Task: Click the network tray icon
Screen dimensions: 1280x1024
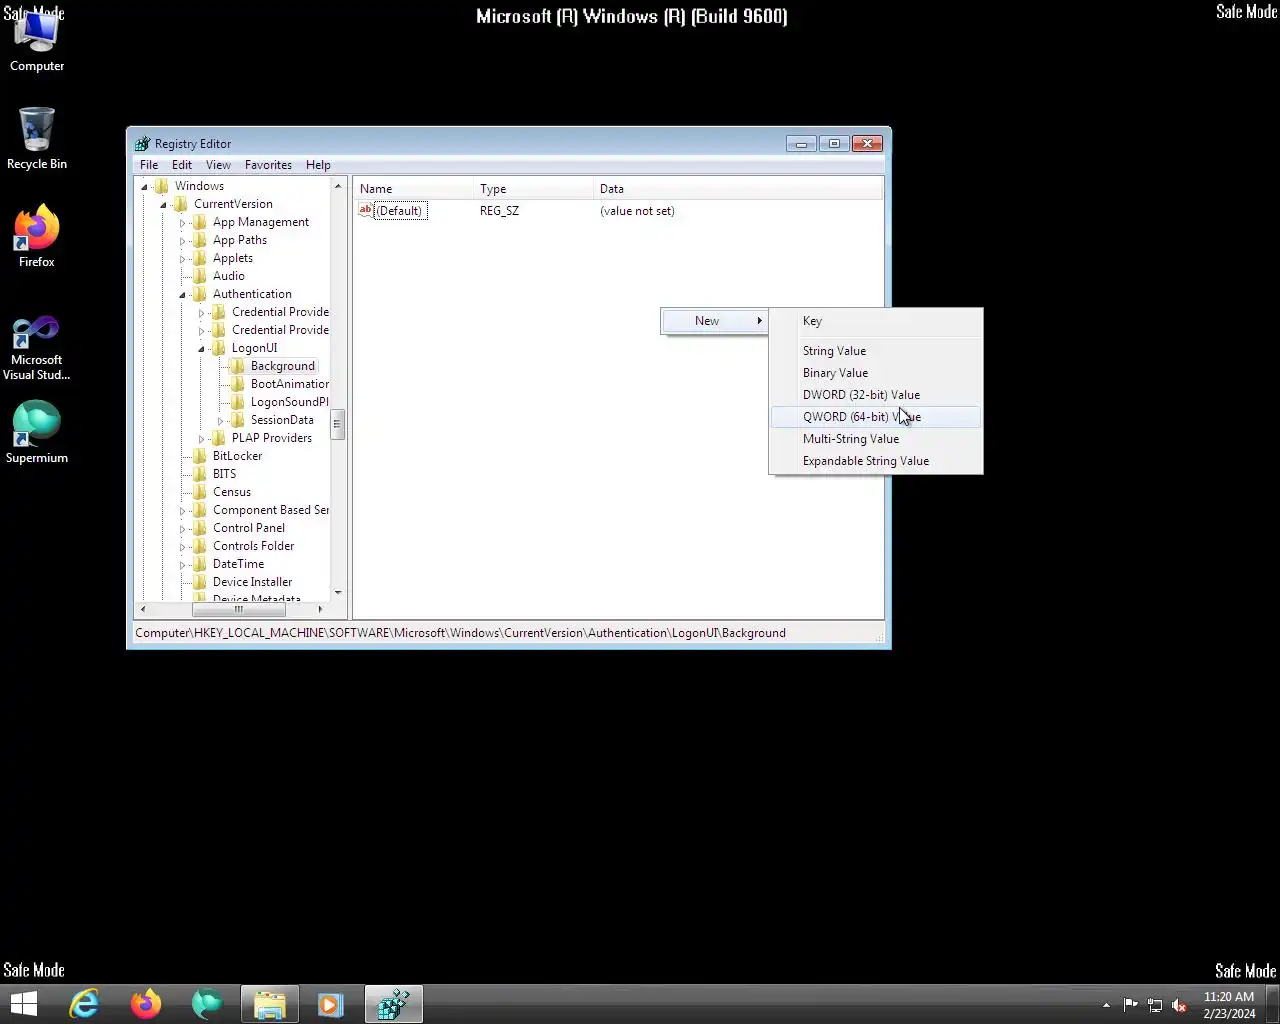Action: (x=1155, y=1005)
